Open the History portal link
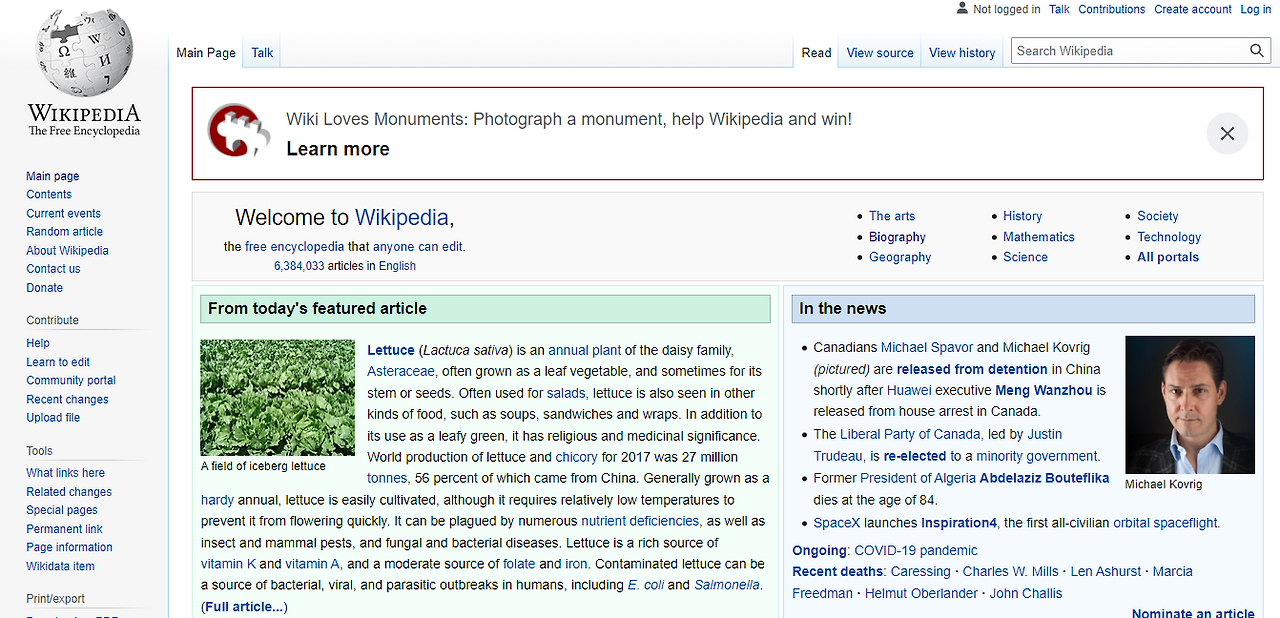The image size is (1280, 618). [x=1022, y=216]
